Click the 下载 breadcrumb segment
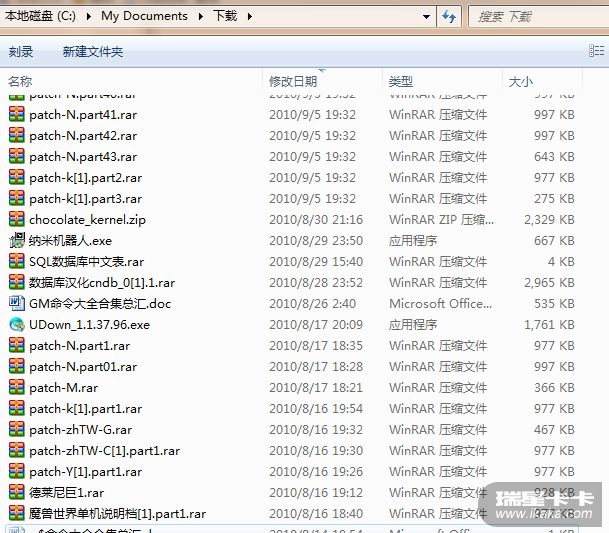 225,16
